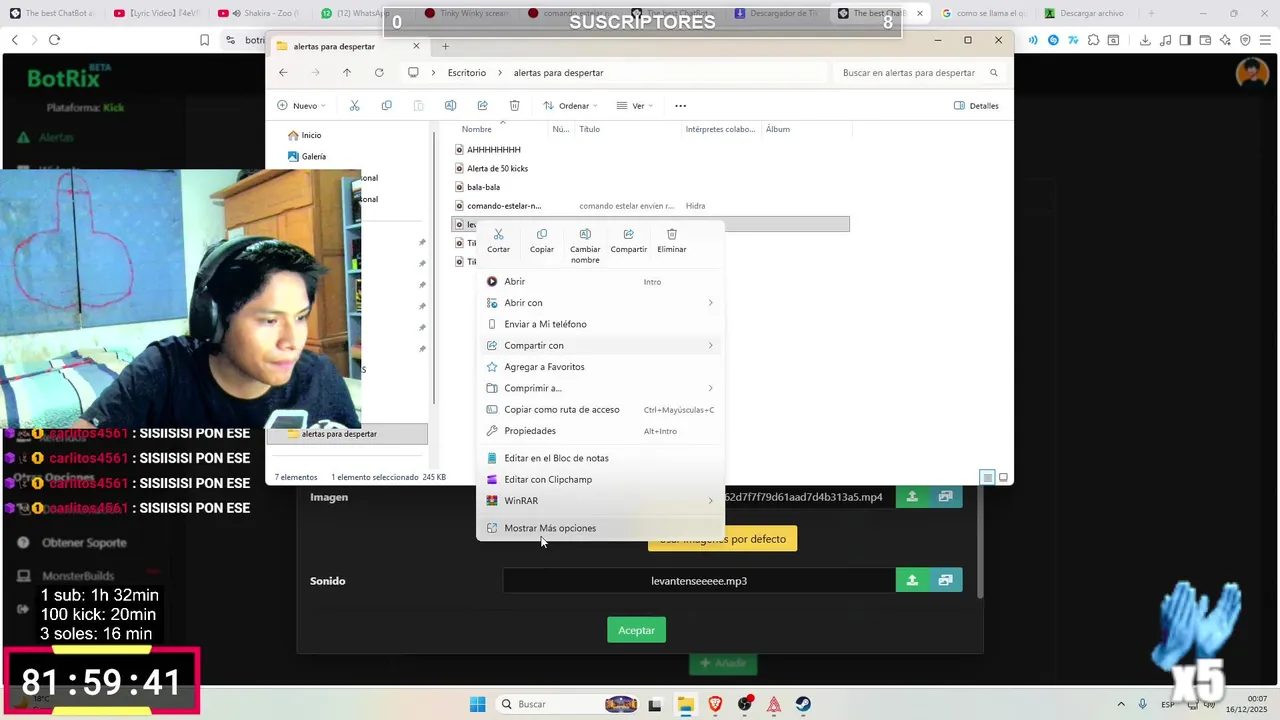Expand the Compartir con submenu
1280x720 pixels.
(x=600, y=345)
